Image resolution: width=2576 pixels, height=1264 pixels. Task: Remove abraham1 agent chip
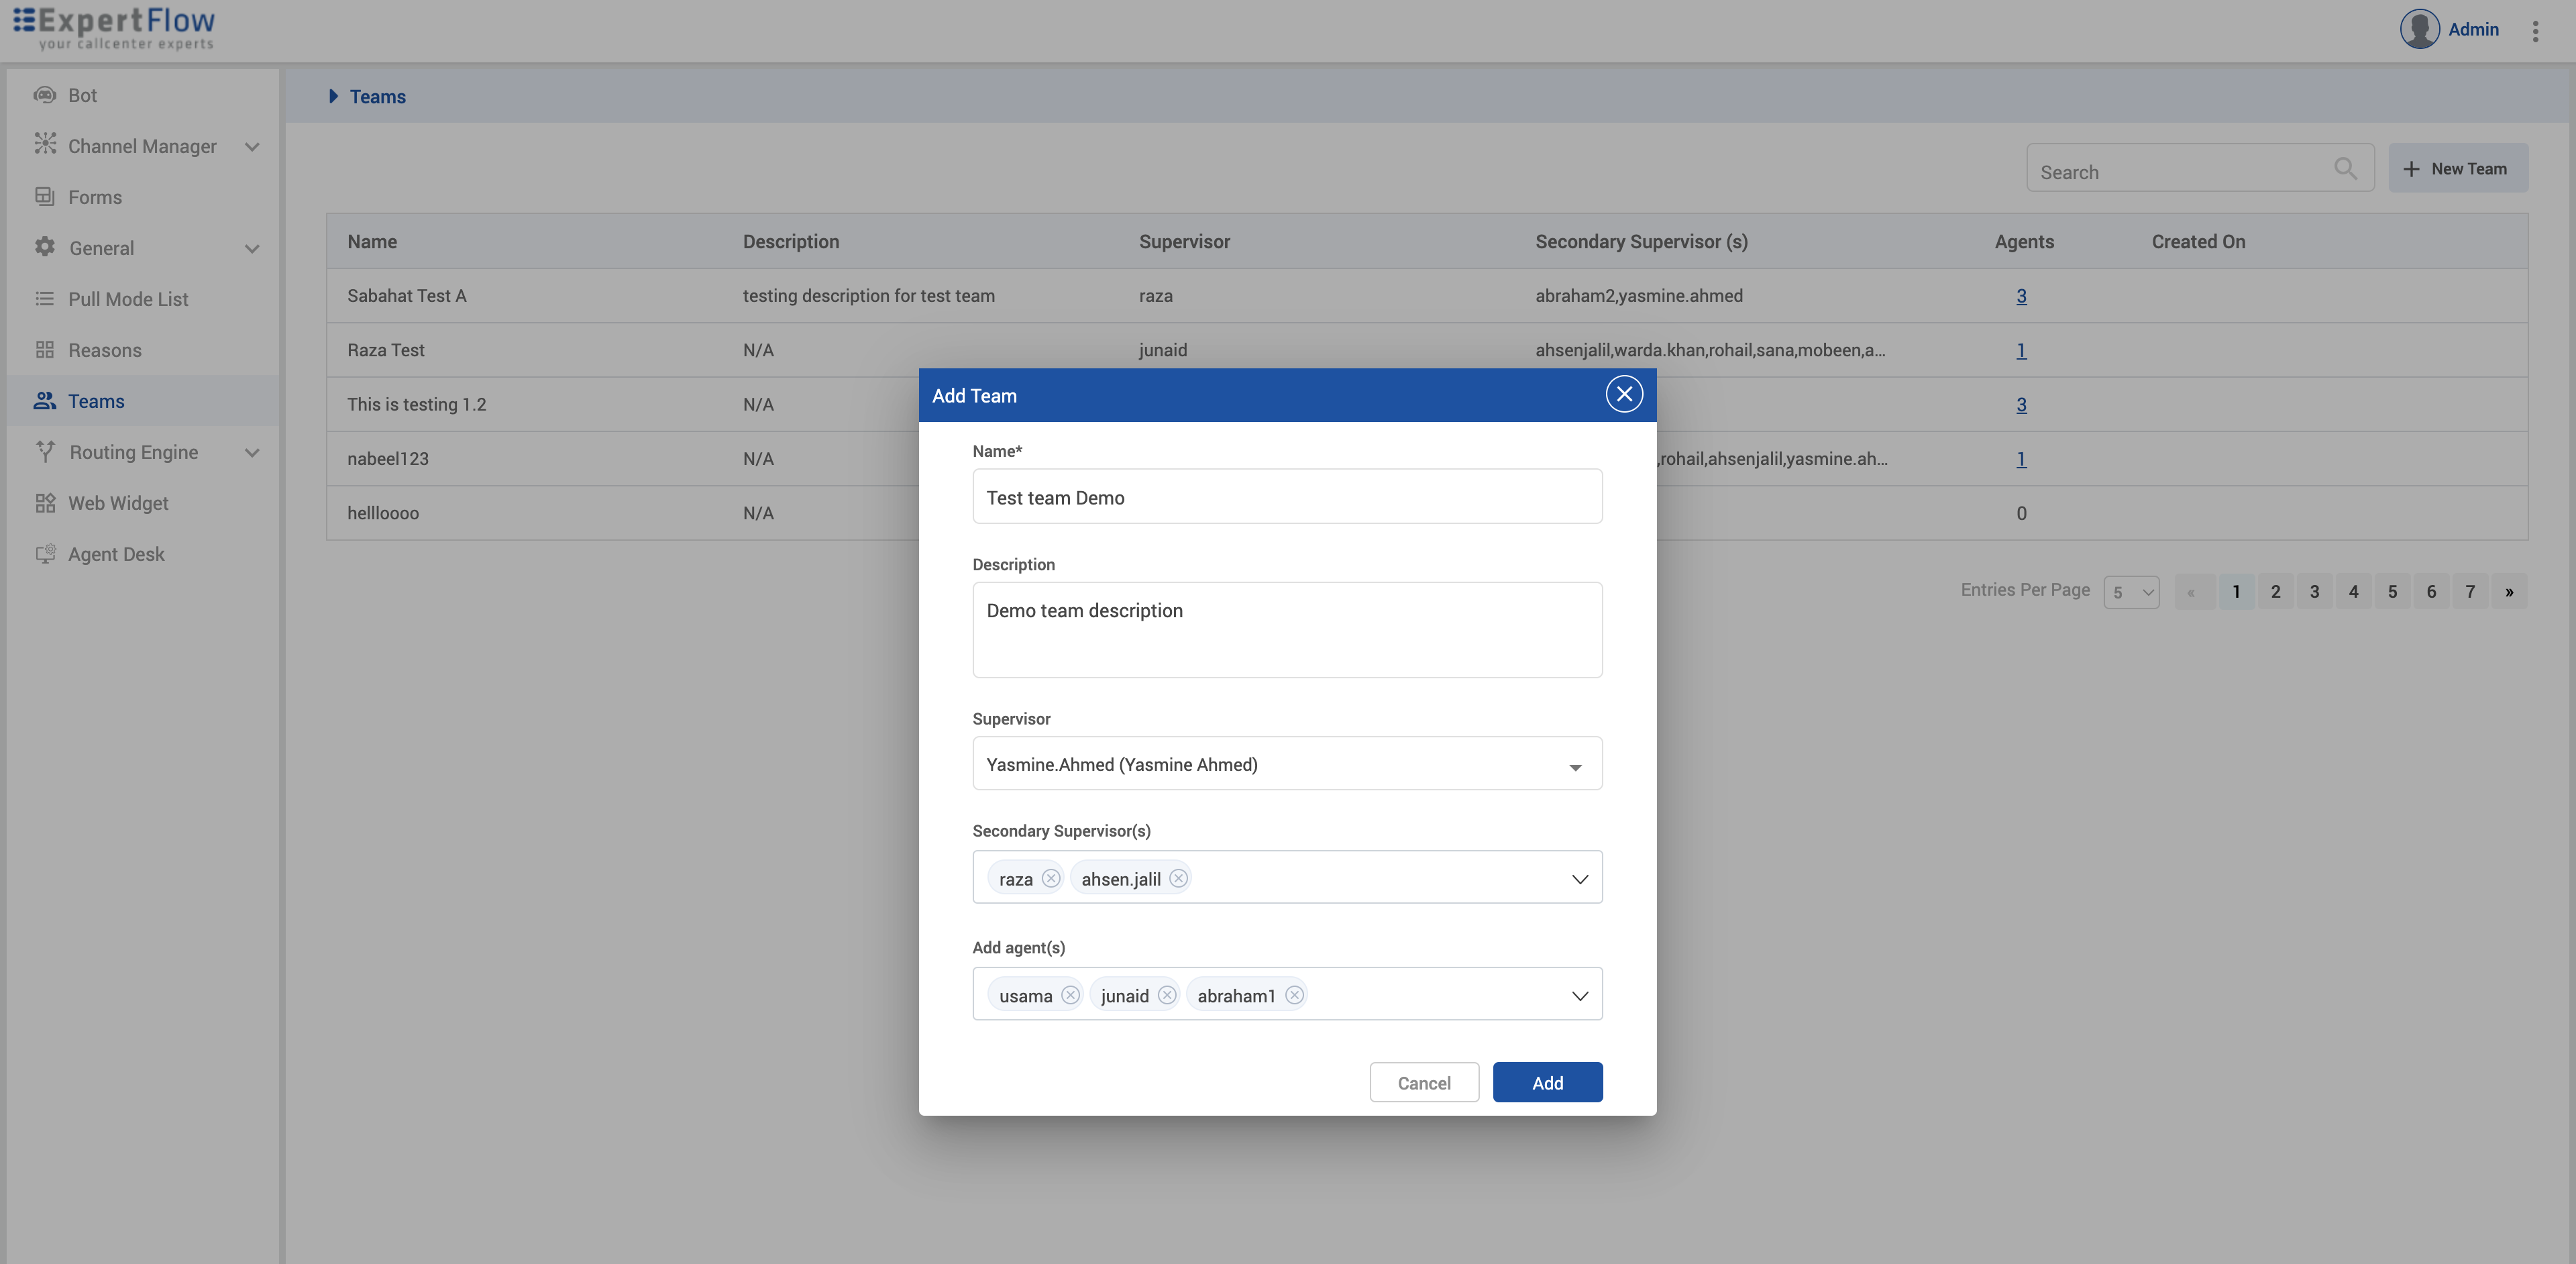1294,995
